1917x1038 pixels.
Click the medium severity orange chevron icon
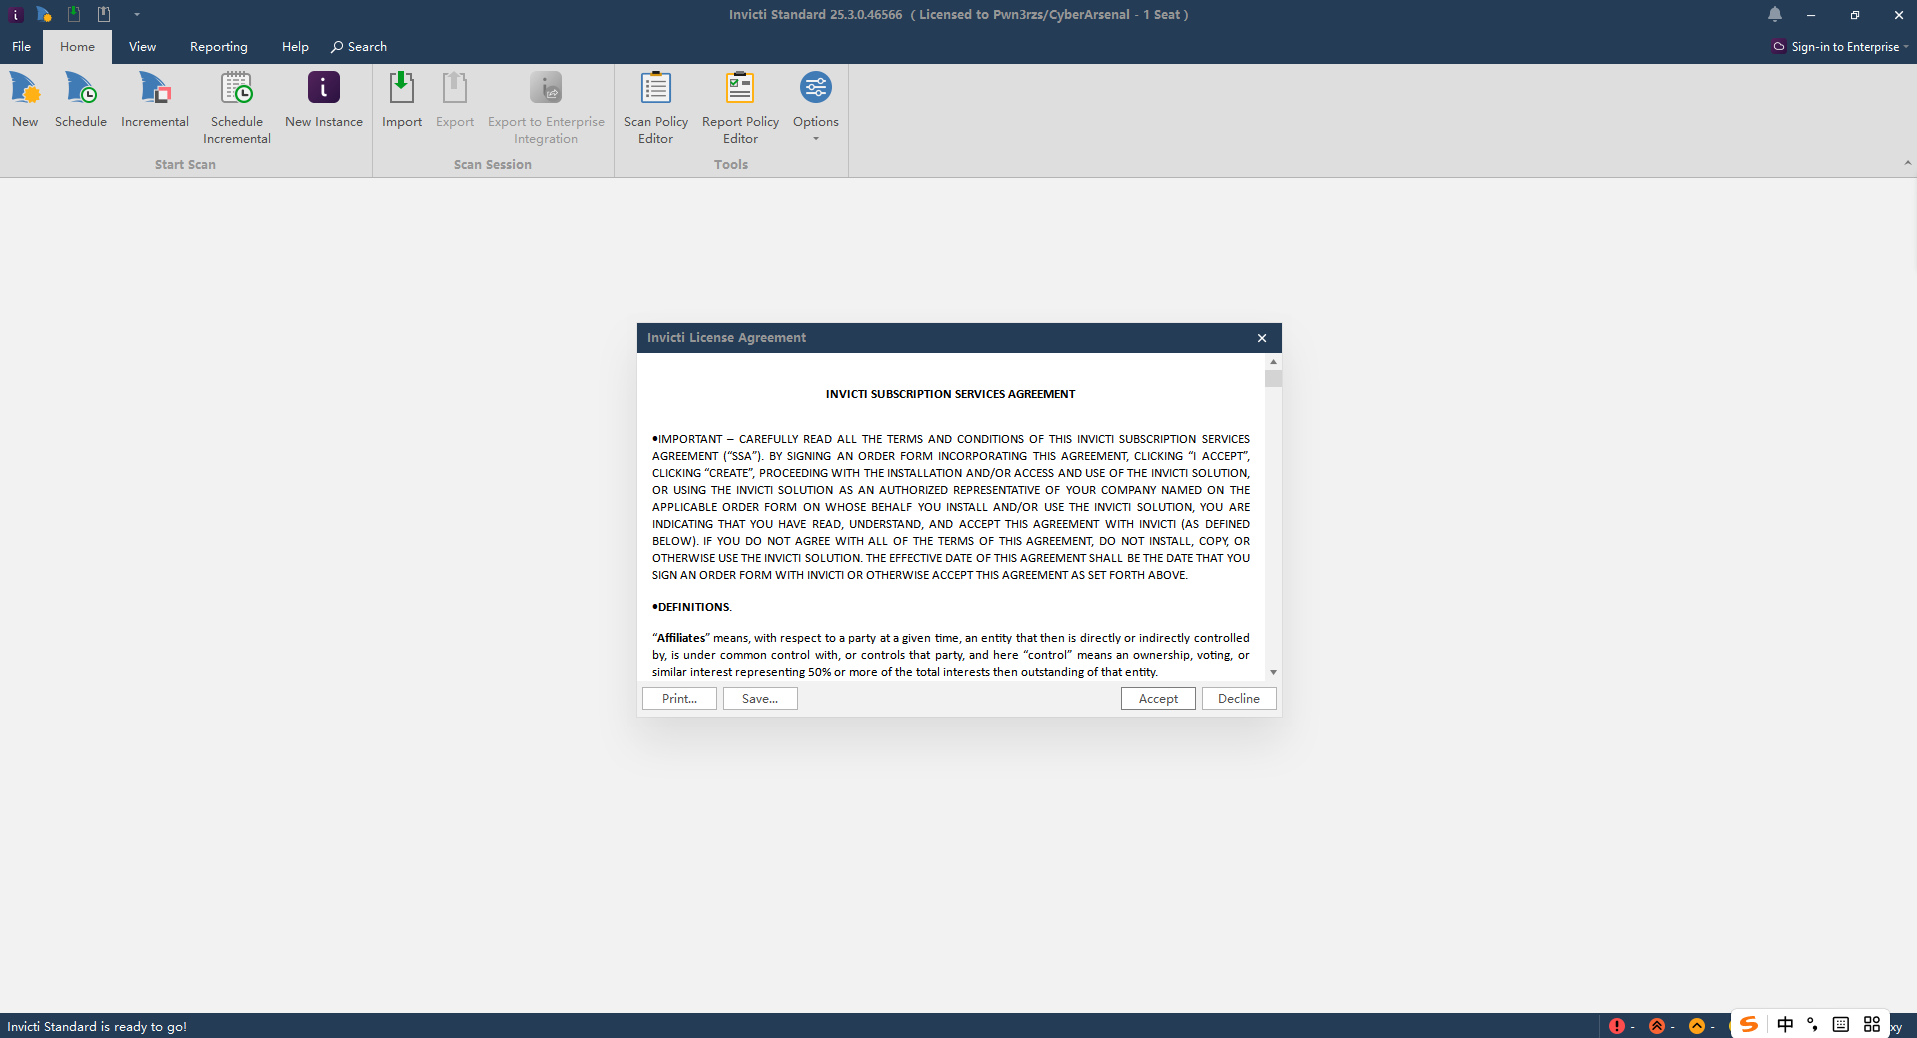[1697, 1026]
